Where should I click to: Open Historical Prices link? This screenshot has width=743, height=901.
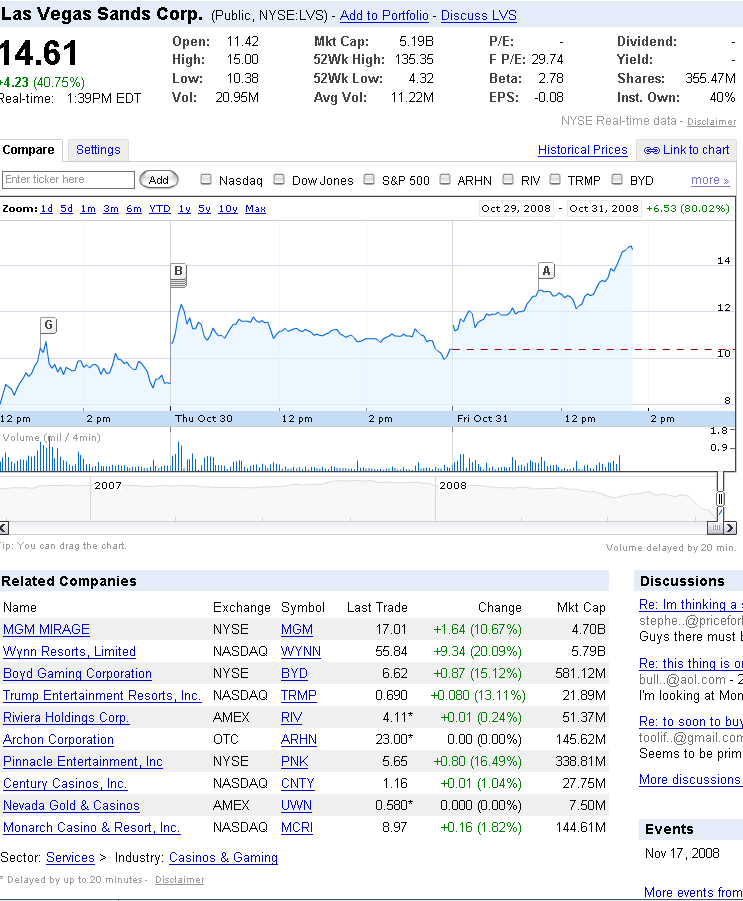[583, 150]
